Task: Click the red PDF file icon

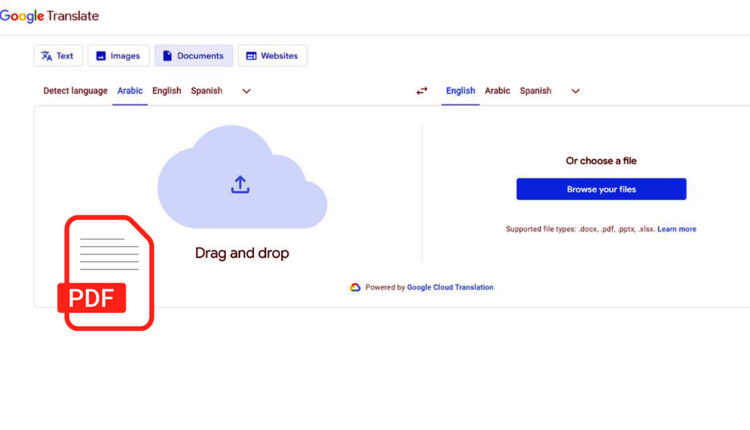Action: (108, 272)
